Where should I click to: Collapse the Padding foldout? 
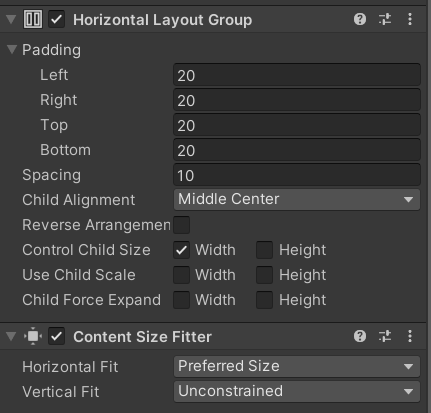point(12,49)
